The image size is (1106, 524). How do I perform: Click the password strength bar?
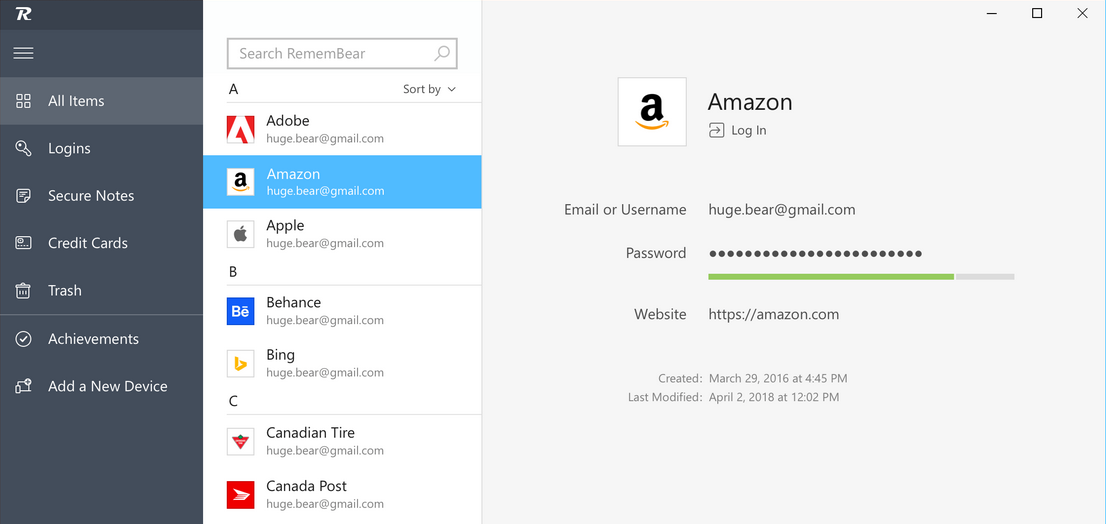[x=860, y=276]
